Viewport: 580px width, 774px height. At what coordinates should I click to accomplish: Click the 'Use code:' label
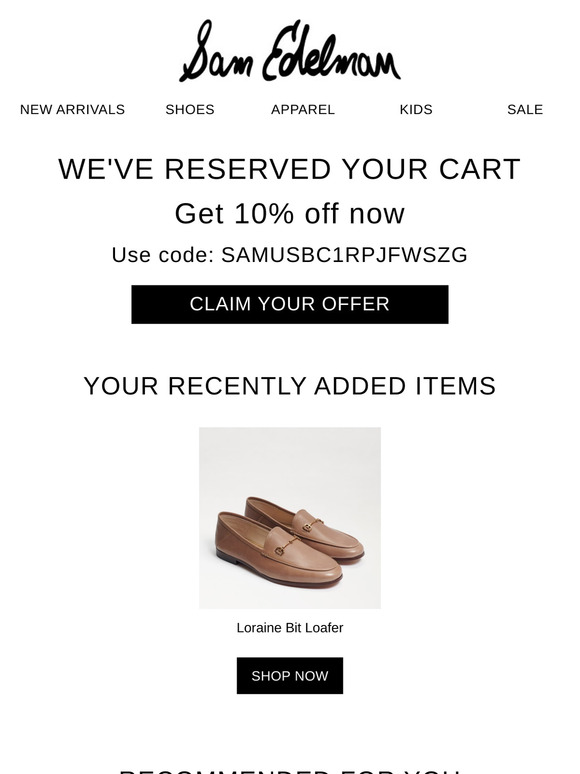pyautogui.click(x=162, y=255)
